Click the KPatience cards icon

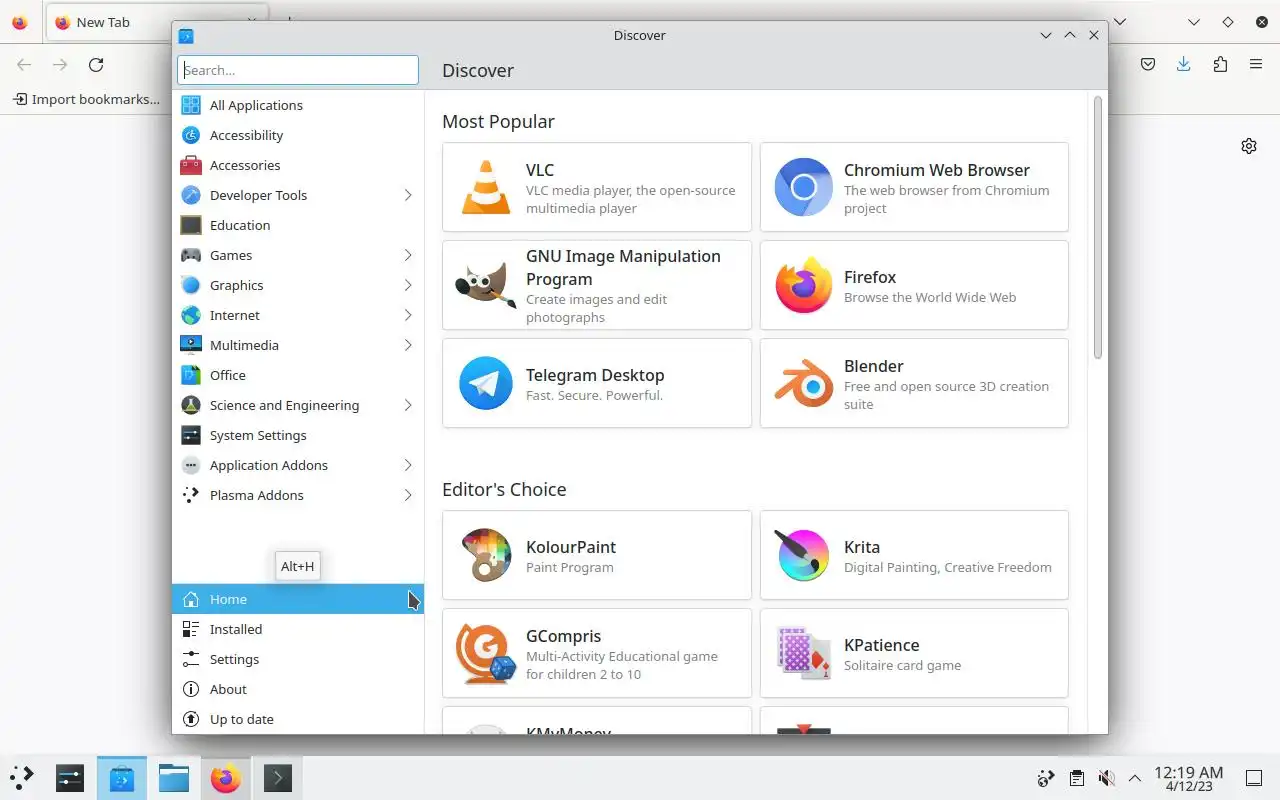tap(803, 653)
